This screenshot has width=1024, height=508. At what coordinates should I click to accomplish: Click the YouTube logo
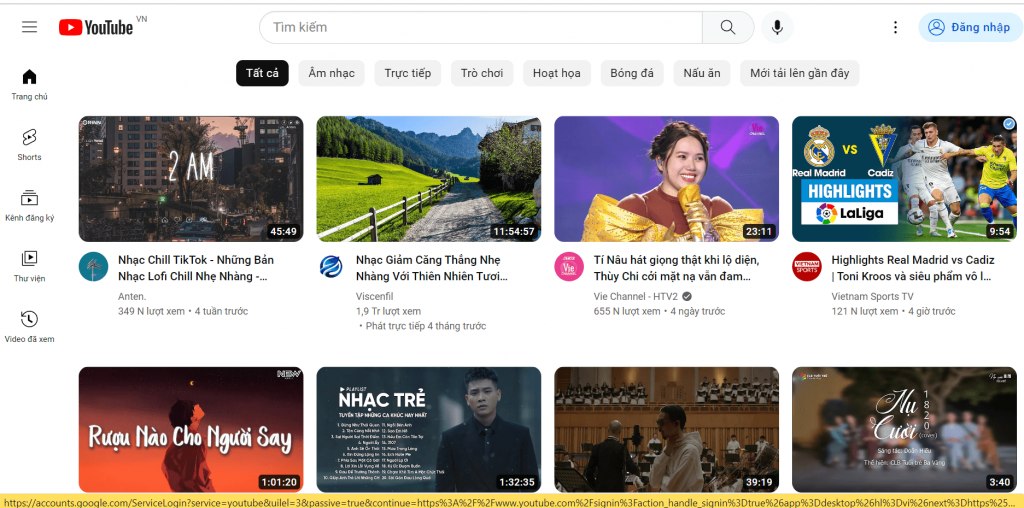coord(96,27)
